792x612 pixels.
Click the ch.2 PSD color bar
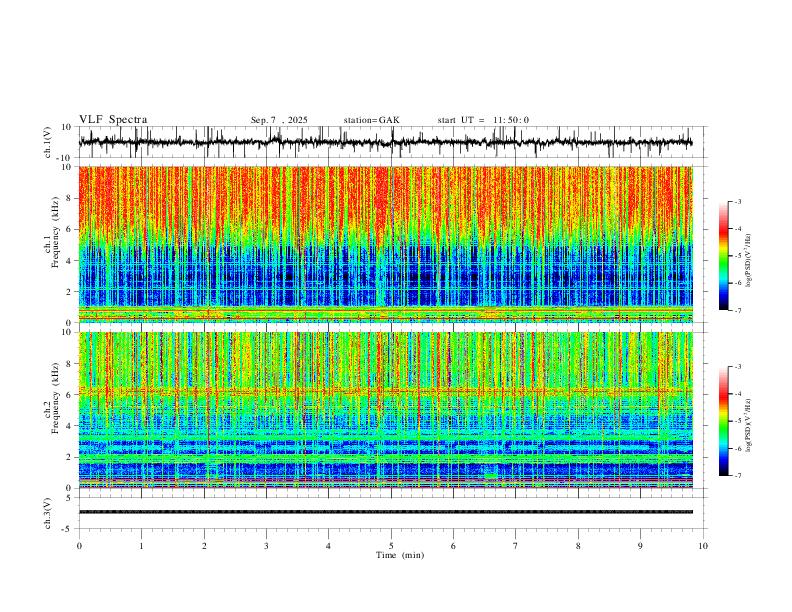pos(723,421)
